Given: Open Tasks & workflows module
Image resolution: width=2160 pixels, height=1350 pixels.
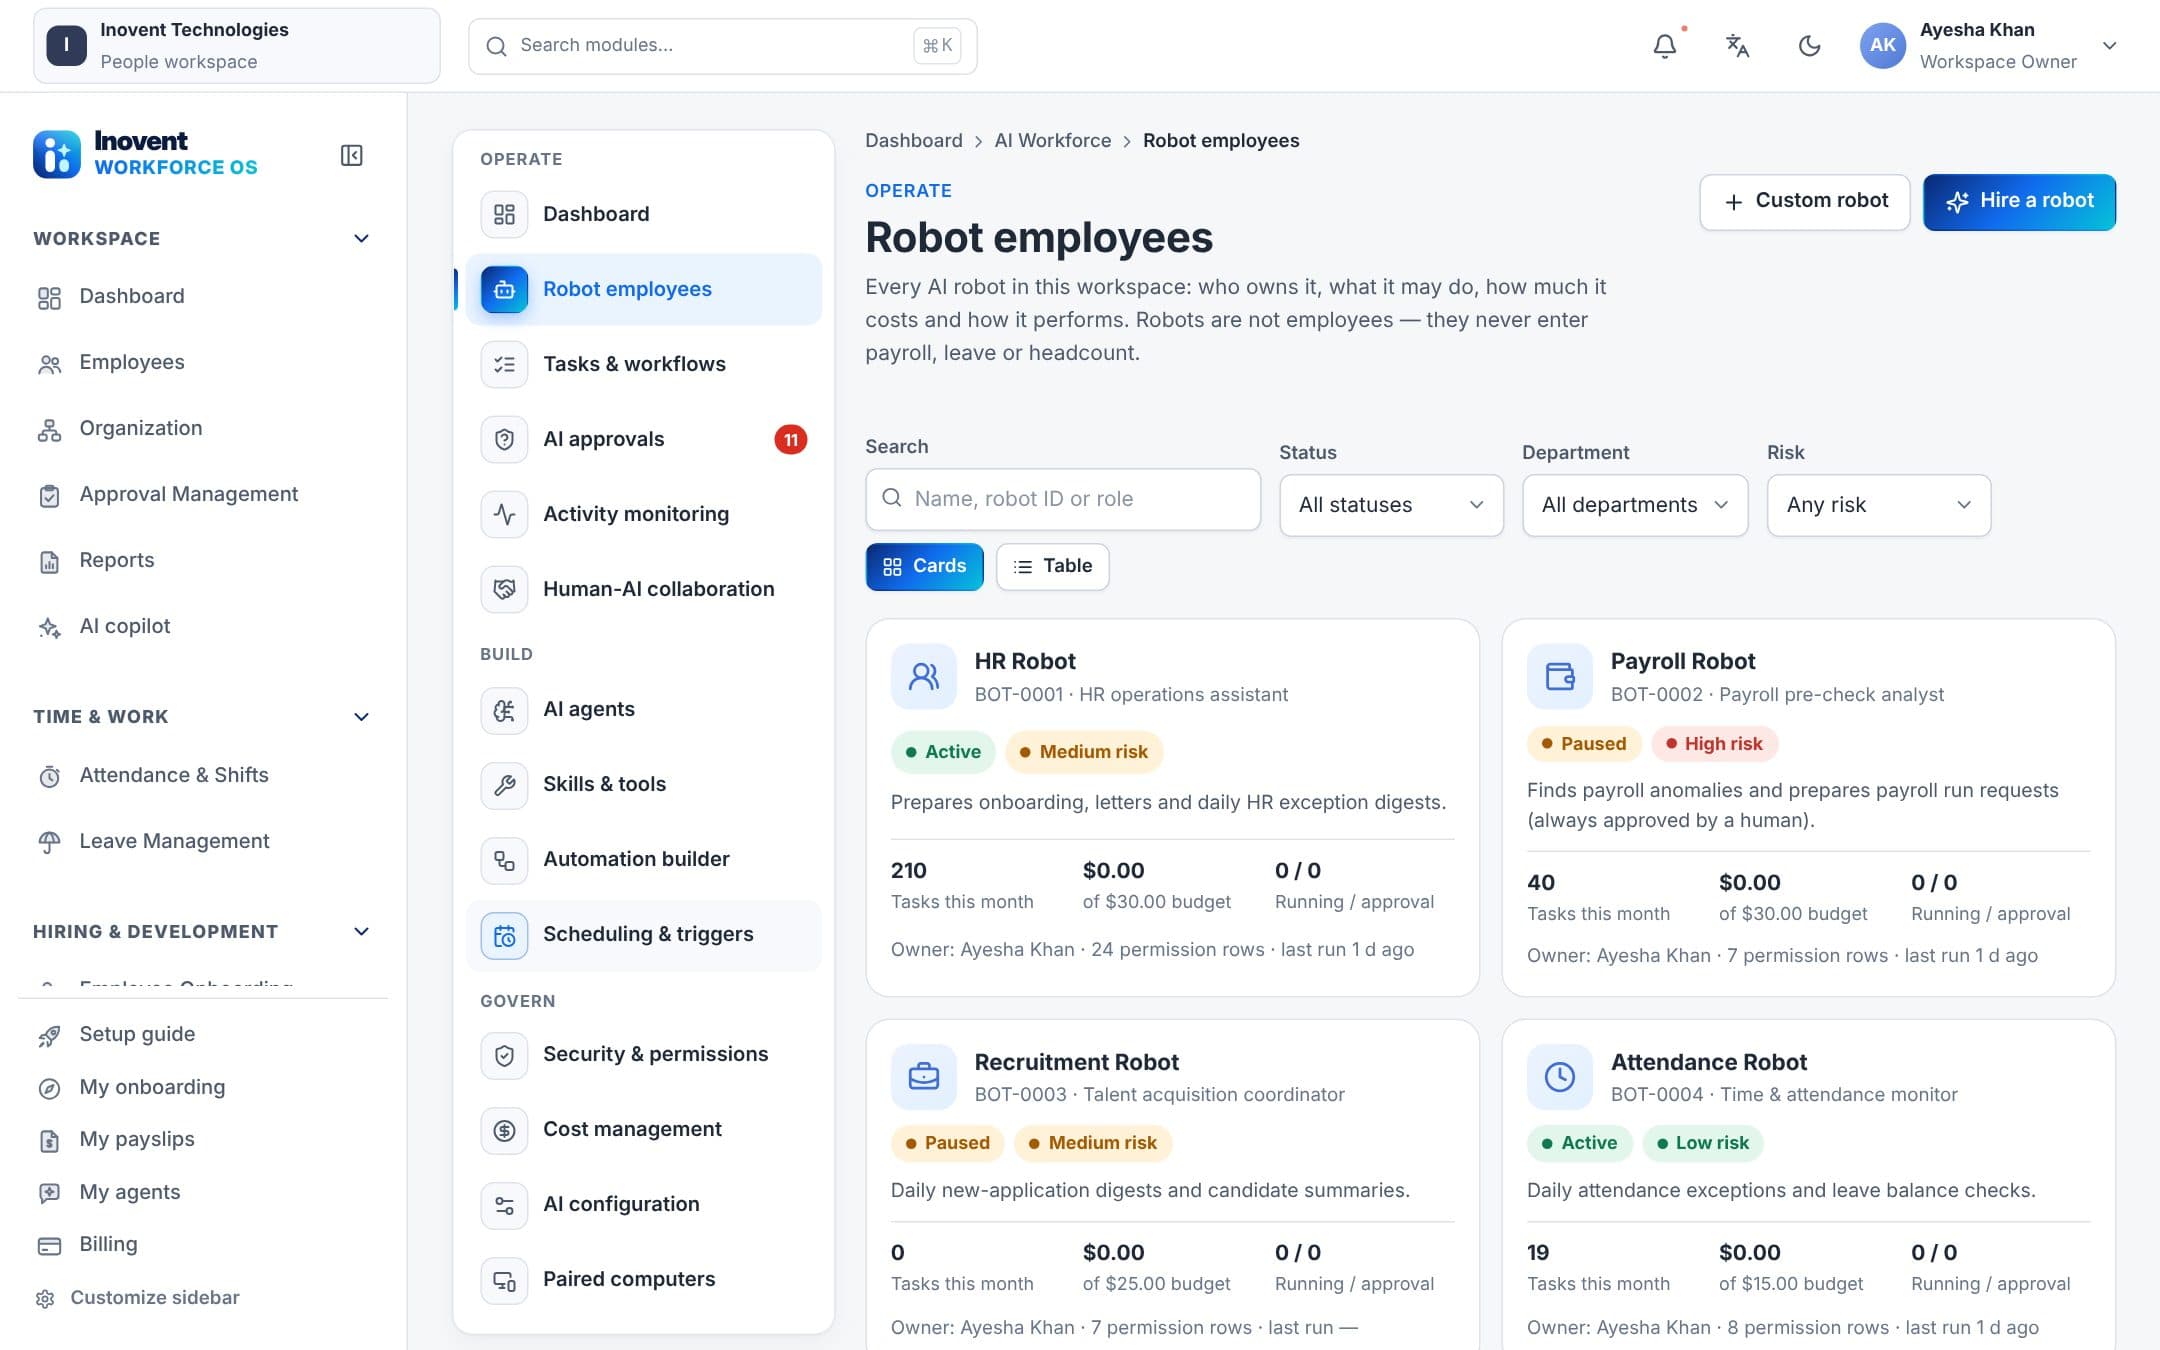Looking at the screenshot, I should click(644, 364).
